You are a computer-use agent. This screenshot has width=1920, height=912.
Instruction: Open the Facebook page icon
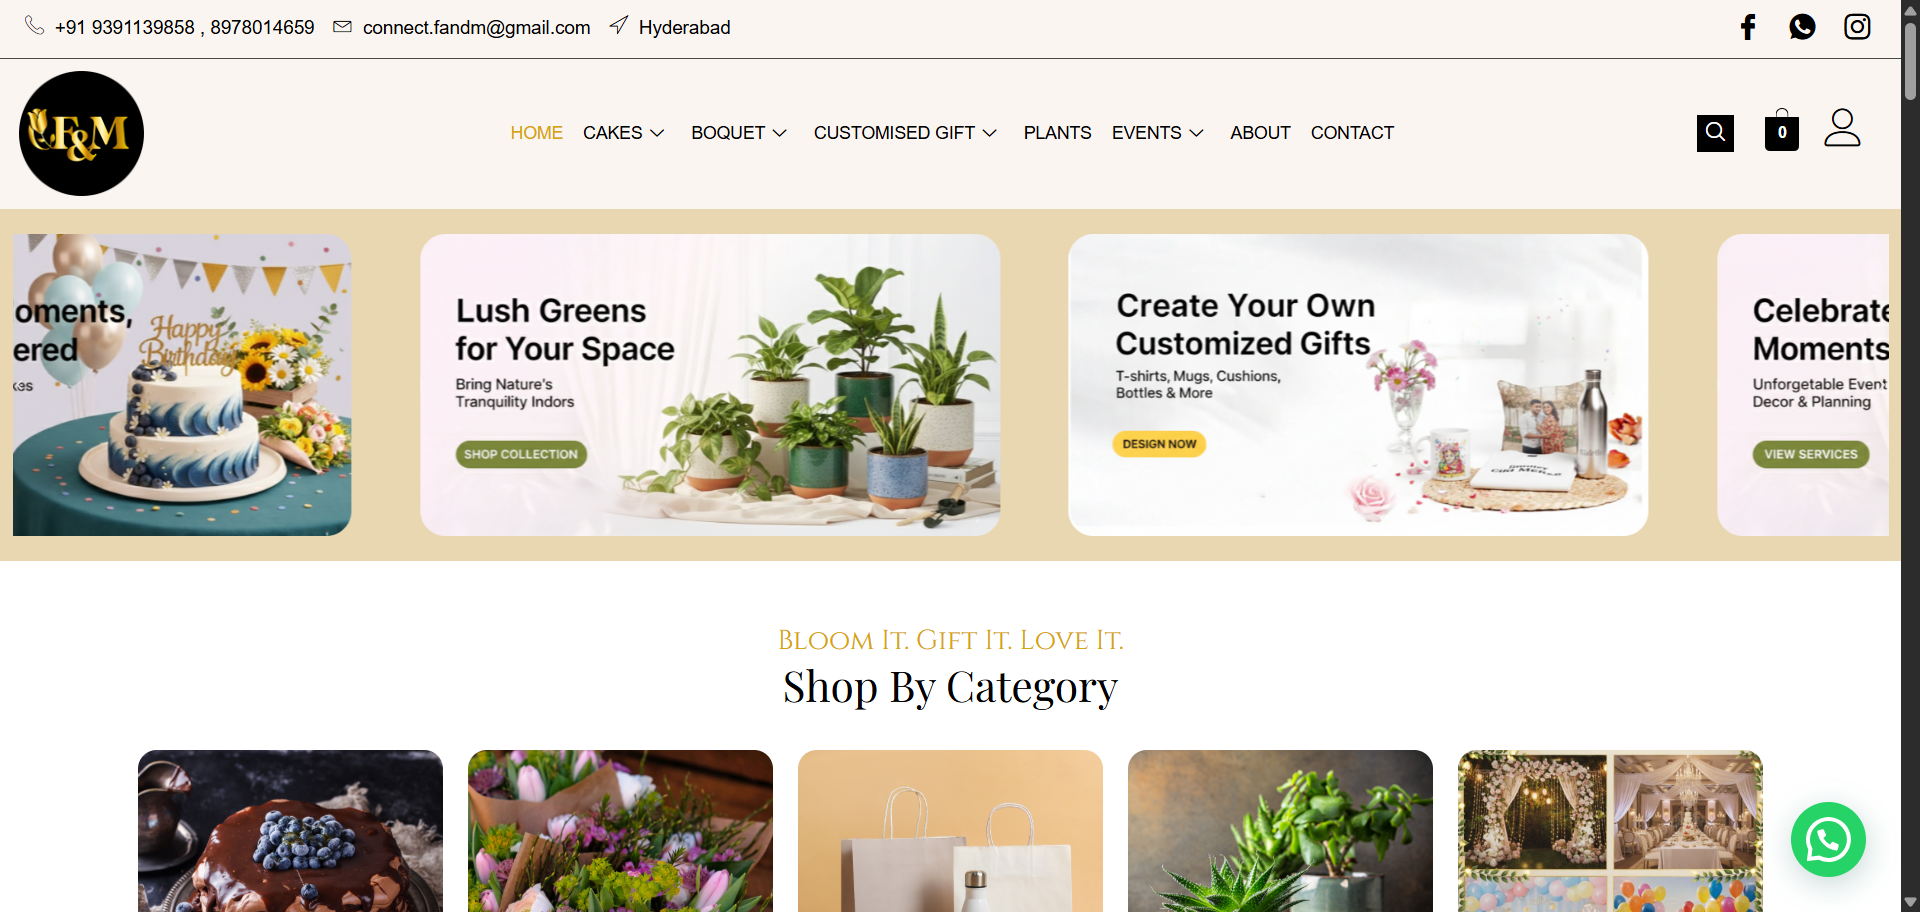(1748, 27)
